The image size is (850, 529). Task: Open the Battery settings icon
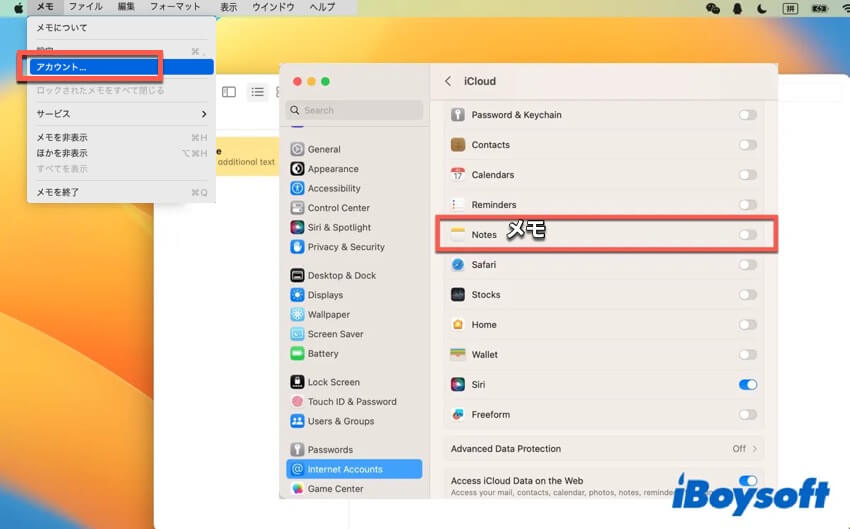[x=297, y=353]
